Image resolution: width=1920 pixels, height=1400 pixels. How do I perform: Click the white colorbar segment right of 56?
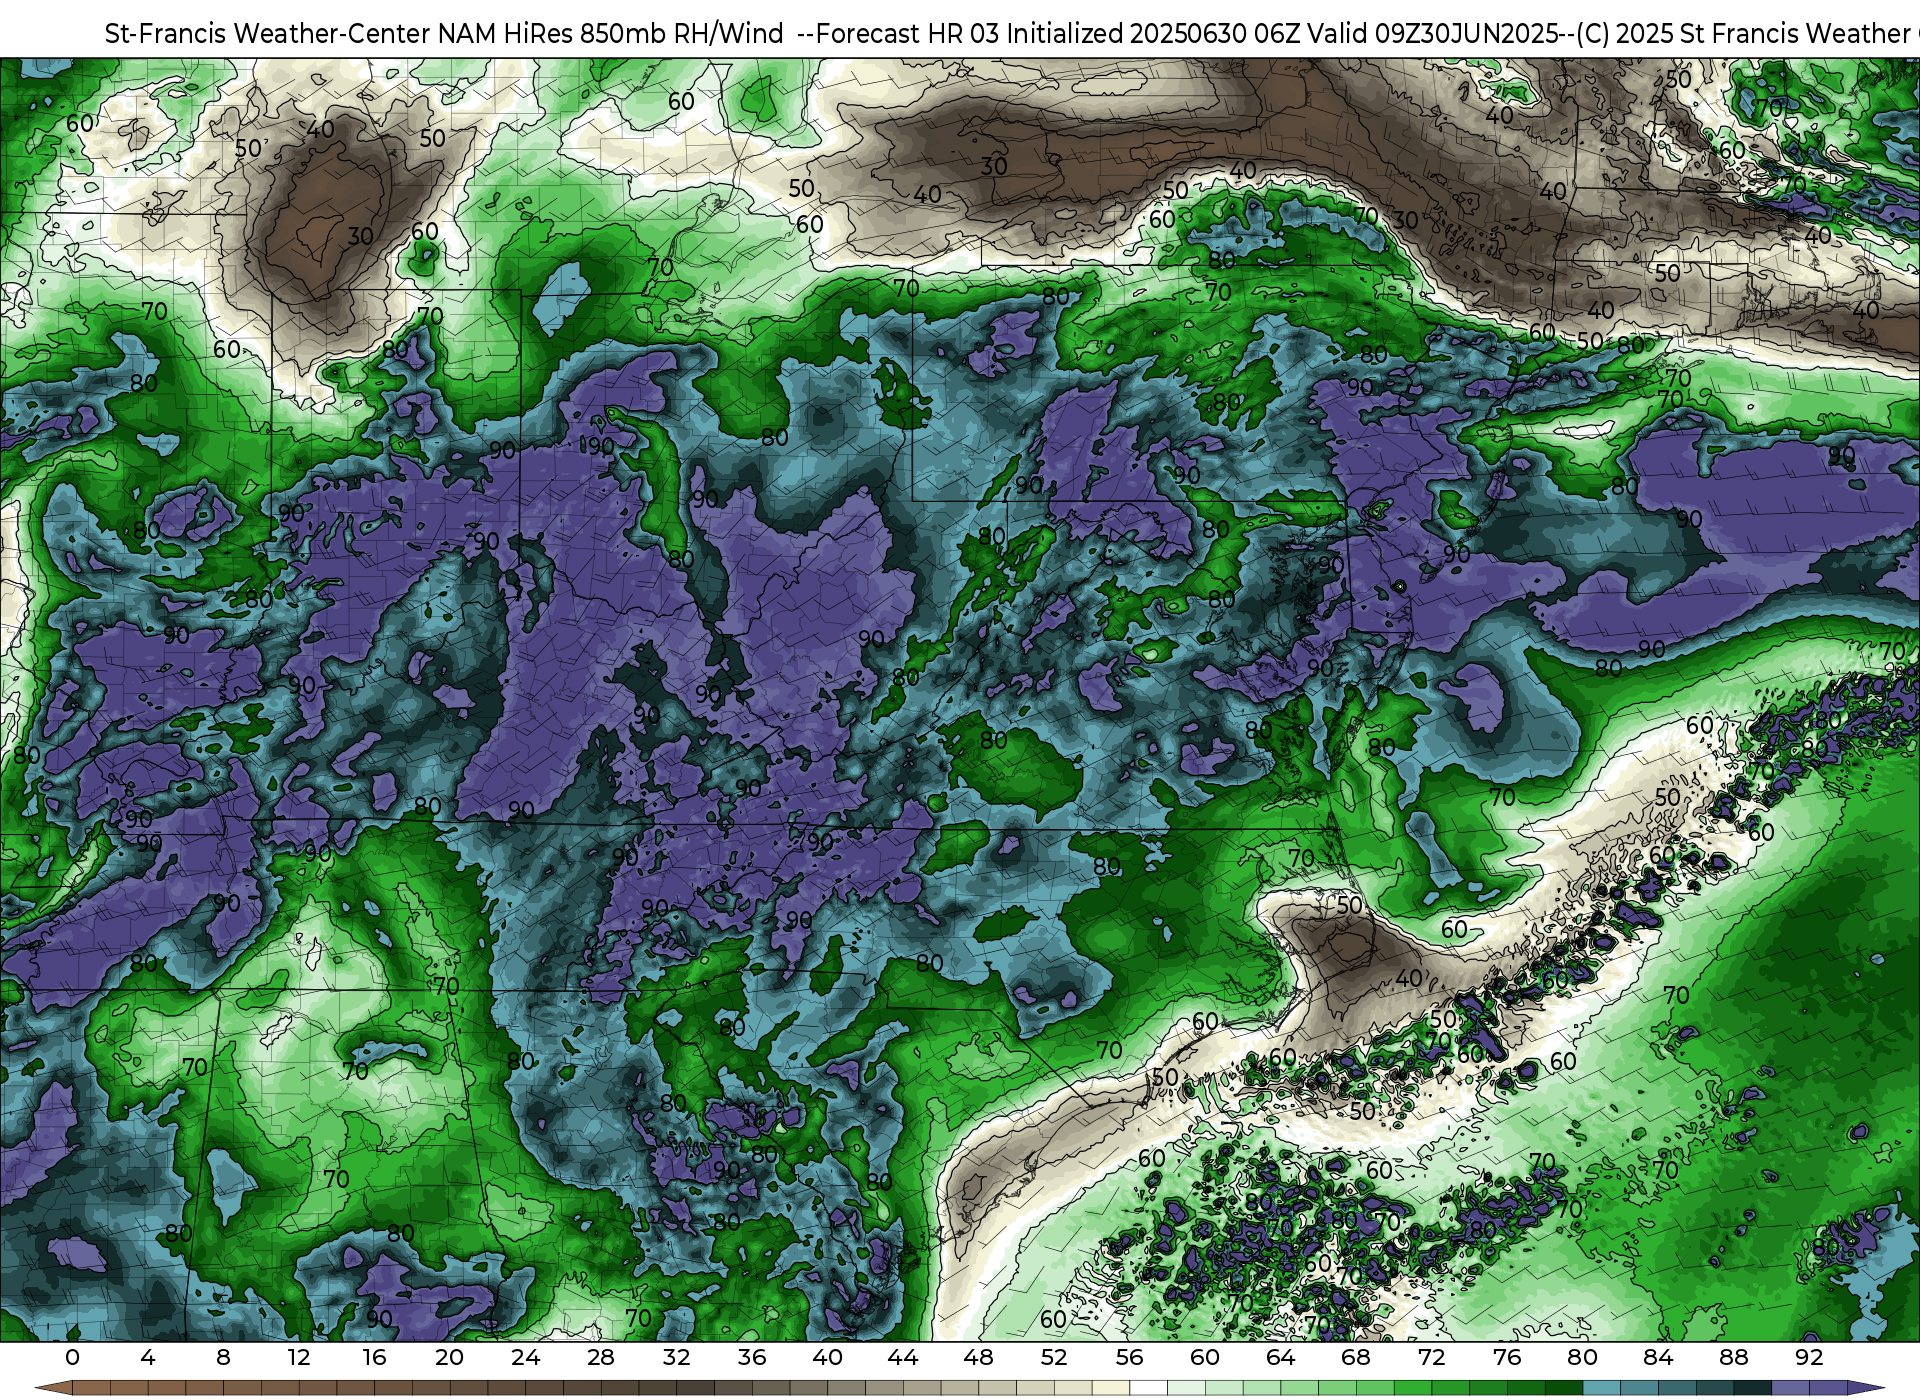tap(1148, 1389)
